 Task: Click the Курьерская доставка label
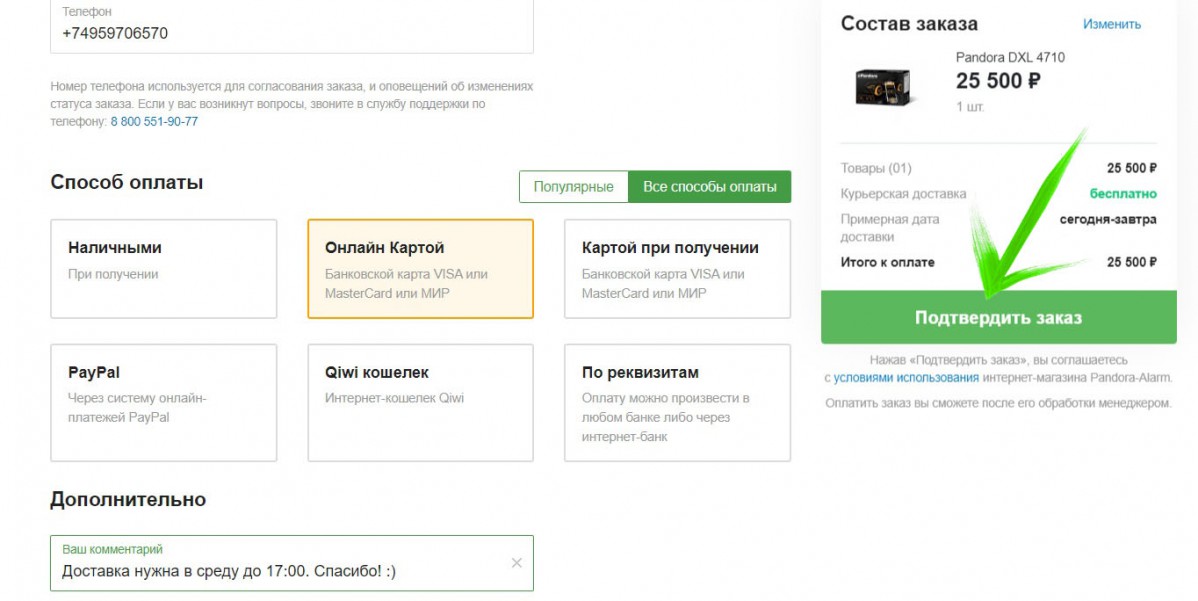tap(904, 194)
